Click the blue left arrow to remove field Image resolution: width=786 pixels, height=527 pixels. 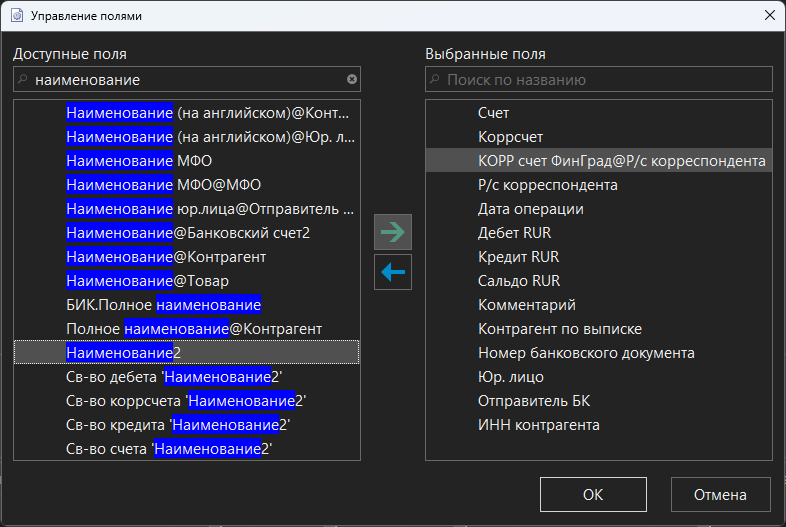(x=393, y=272)
